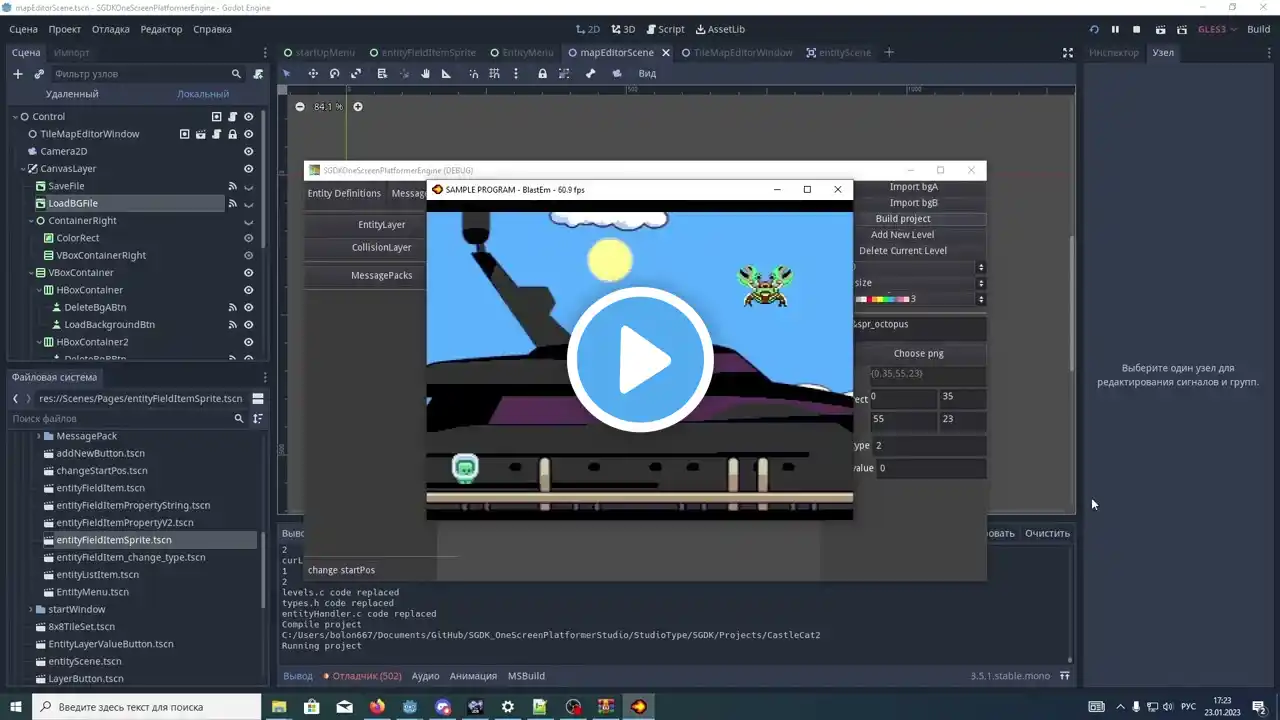Switch to the Script workspace

[665, 30]
